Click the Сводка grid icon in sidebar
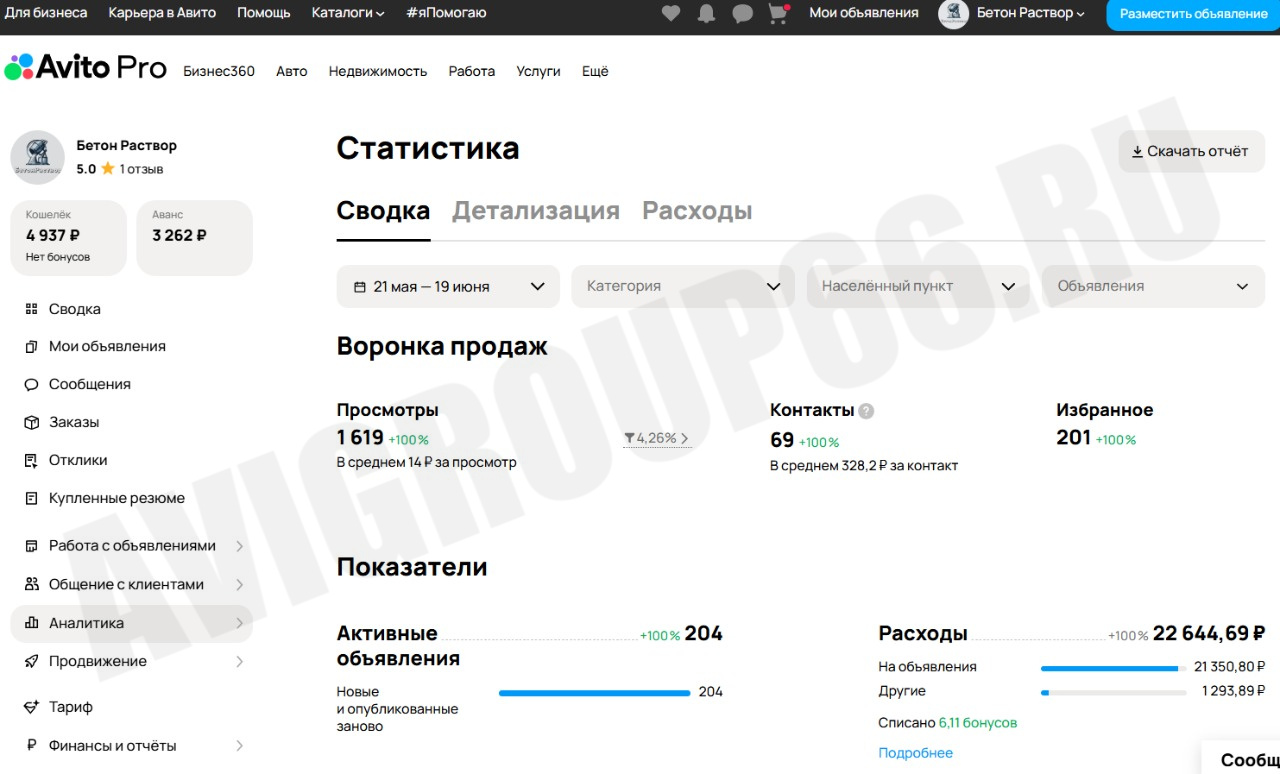 pyautogui.click(x=31, y=309)
